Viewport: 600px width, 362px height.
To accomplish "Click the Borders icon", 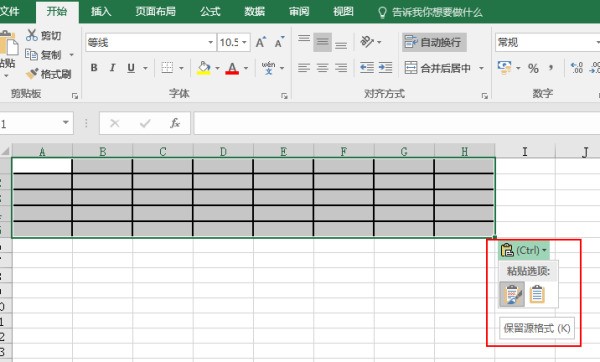I will click(167, 68).
